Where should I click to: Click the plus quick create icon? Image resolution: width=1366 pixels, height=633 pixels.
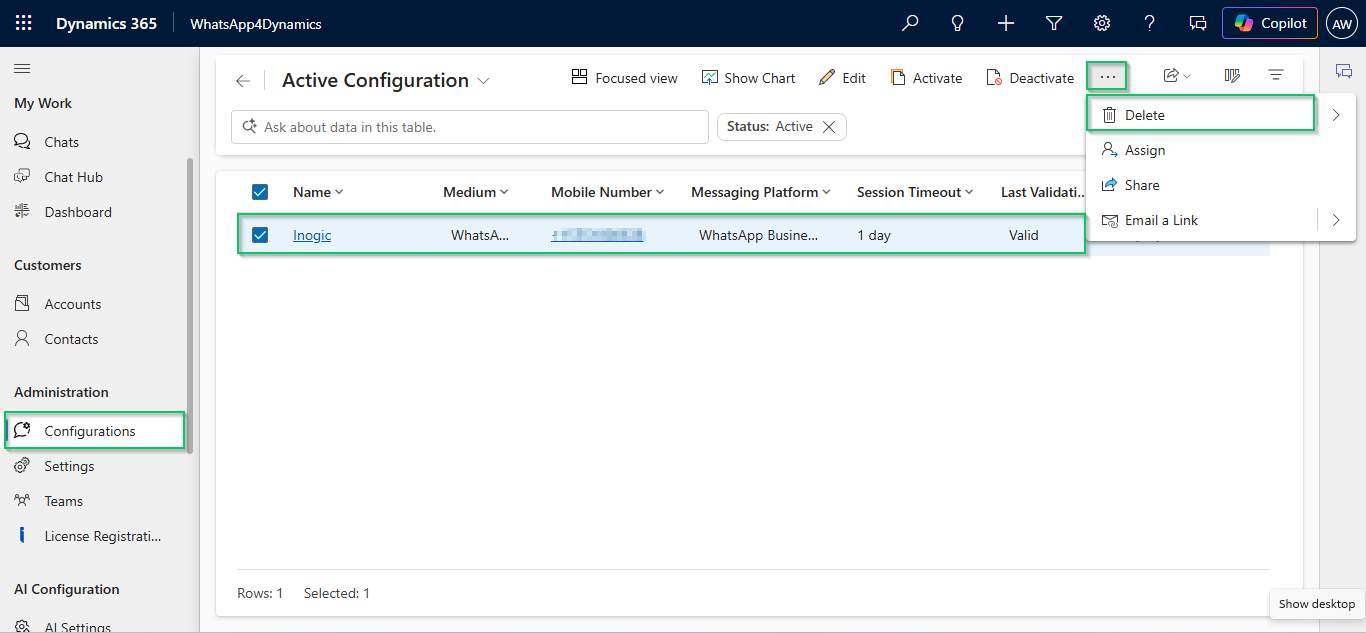(1006, 23)
